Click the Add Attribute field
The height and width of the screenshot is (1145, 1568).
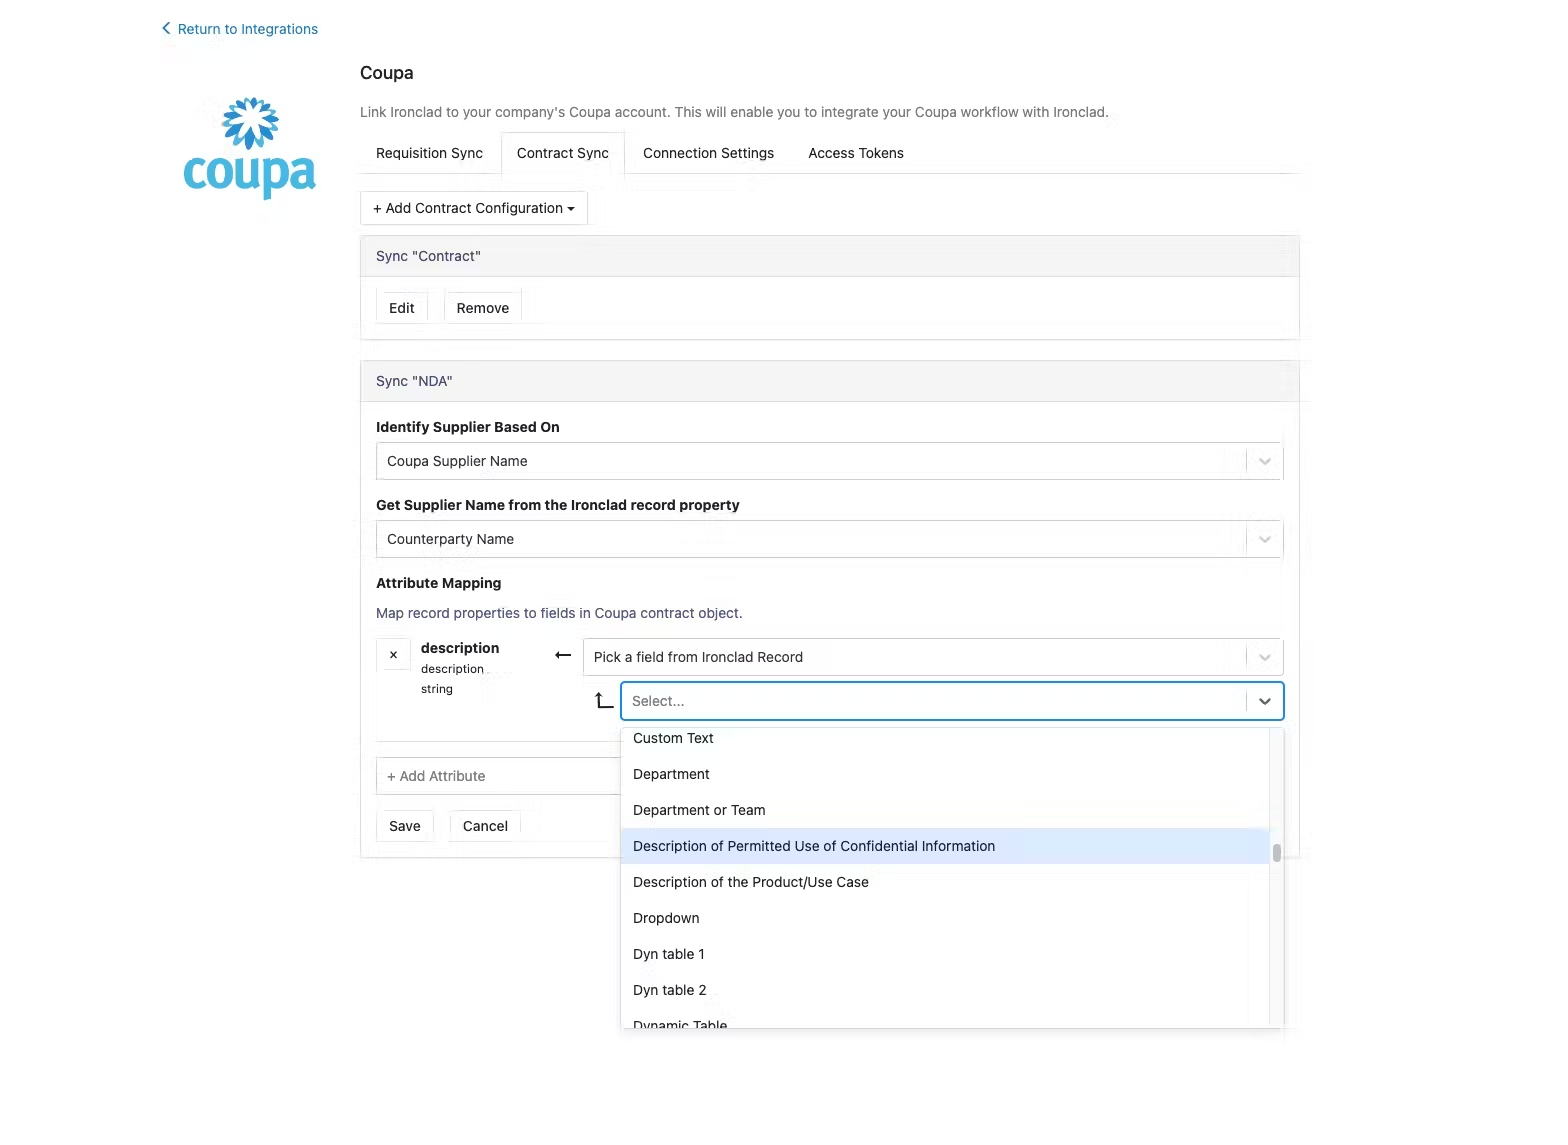click(498, 776)
